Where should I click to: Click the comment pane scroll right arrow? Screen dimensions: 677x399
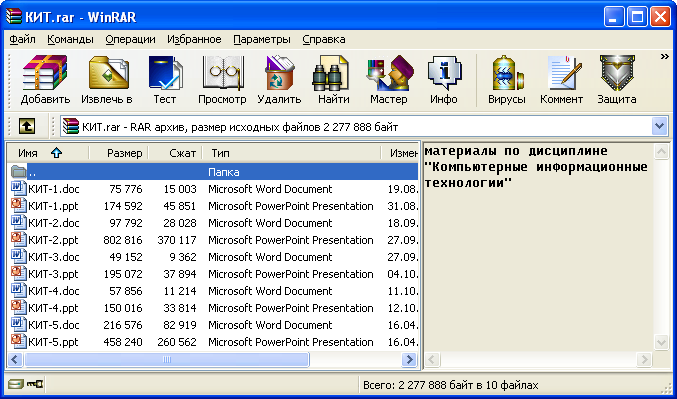click(644, 359)
